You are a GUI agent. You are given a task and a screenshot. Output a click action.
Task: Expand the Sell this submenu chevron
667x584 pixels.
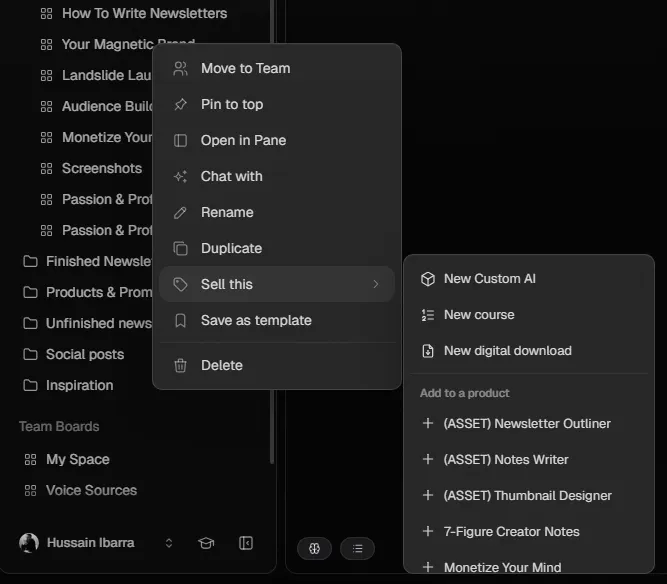[376, 284]
